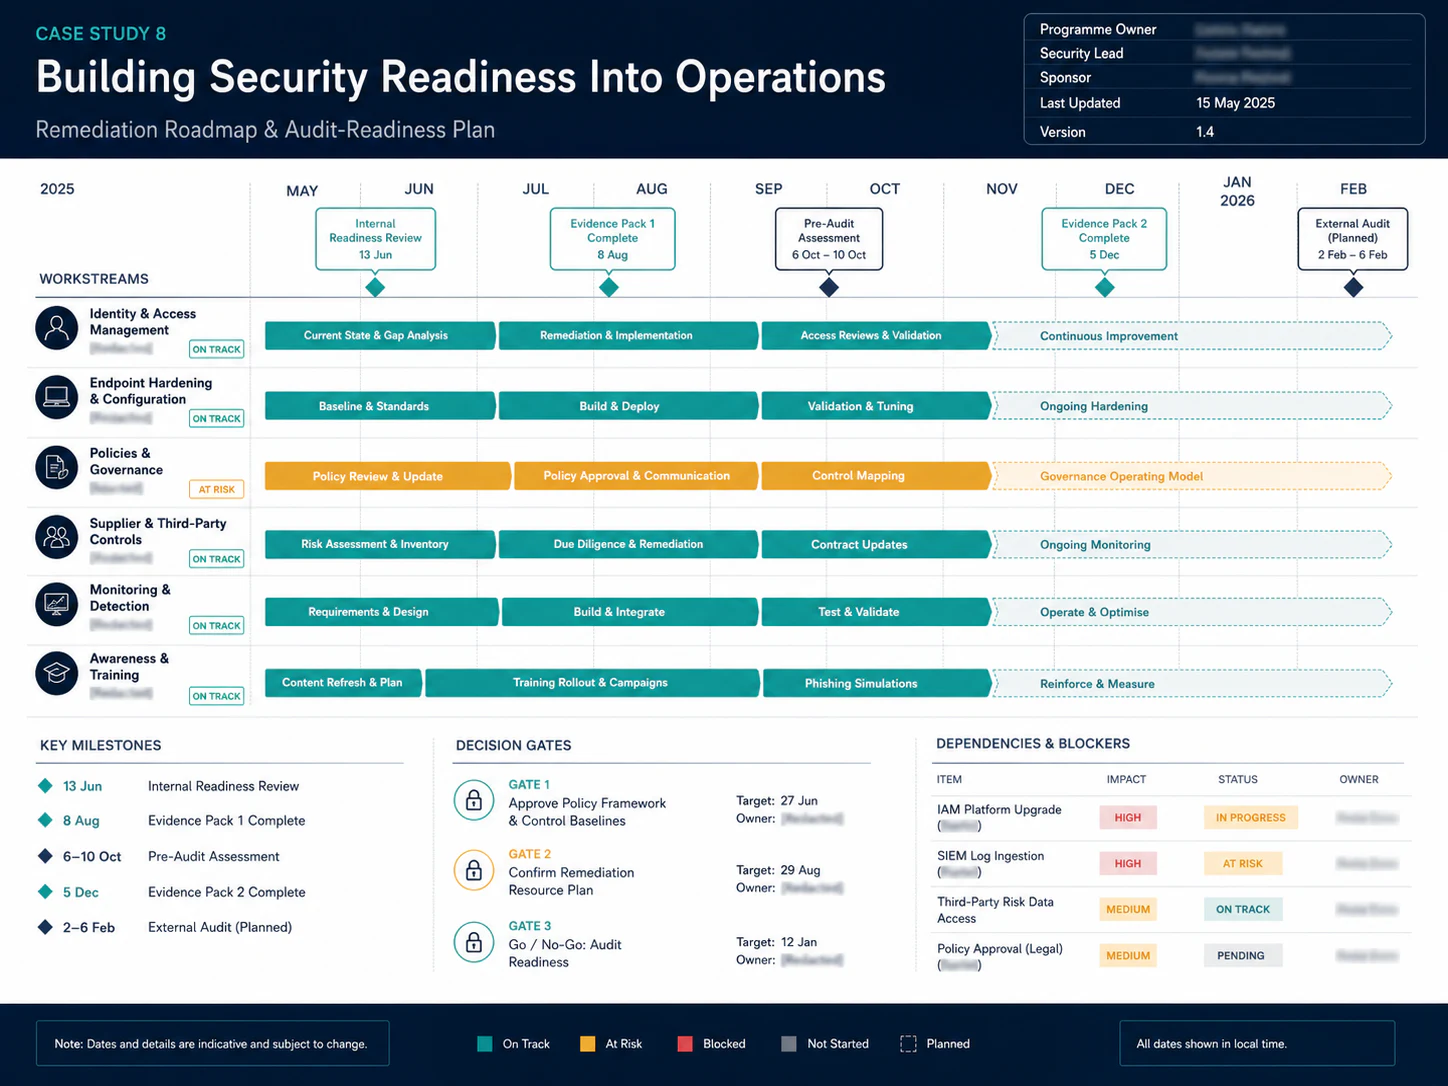Click the Gate 3 padlock icon
The height and width of the screenshot is (1086, 1448).
tap(474, 942)
